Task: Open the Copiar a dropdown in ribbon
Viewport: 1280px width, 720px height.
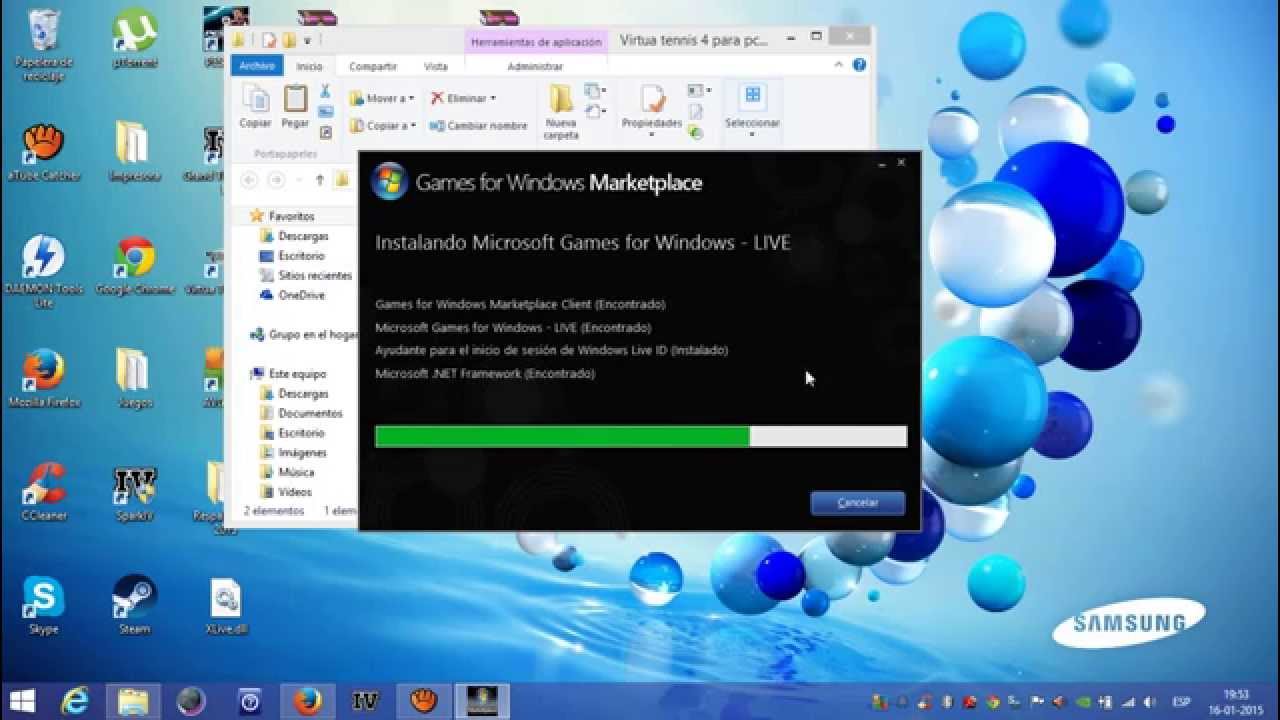Action: 382,126
